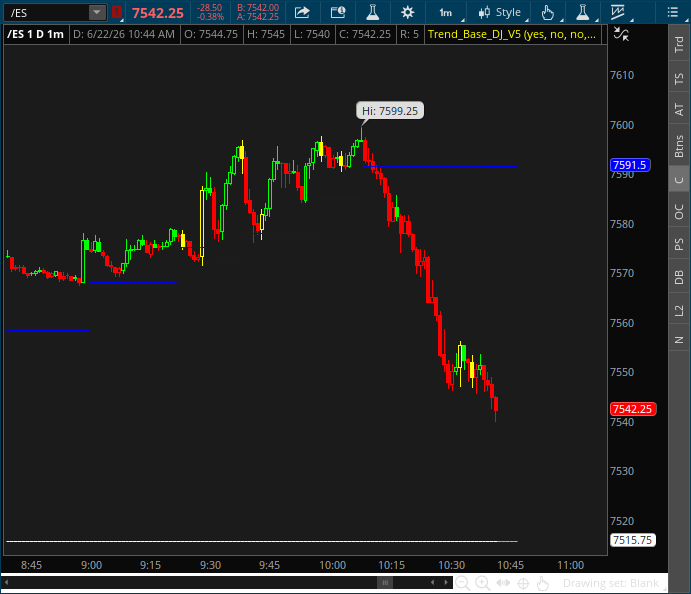Open the Trd side tab
This screenshot has height=594, width=691.
679,44
